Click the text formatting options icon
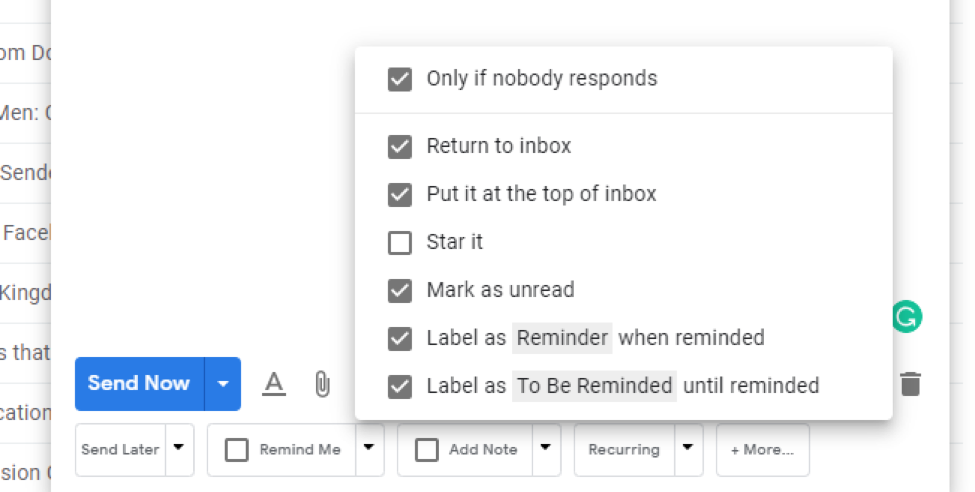The height and width of the screenshot is (492, 975). 274,383
